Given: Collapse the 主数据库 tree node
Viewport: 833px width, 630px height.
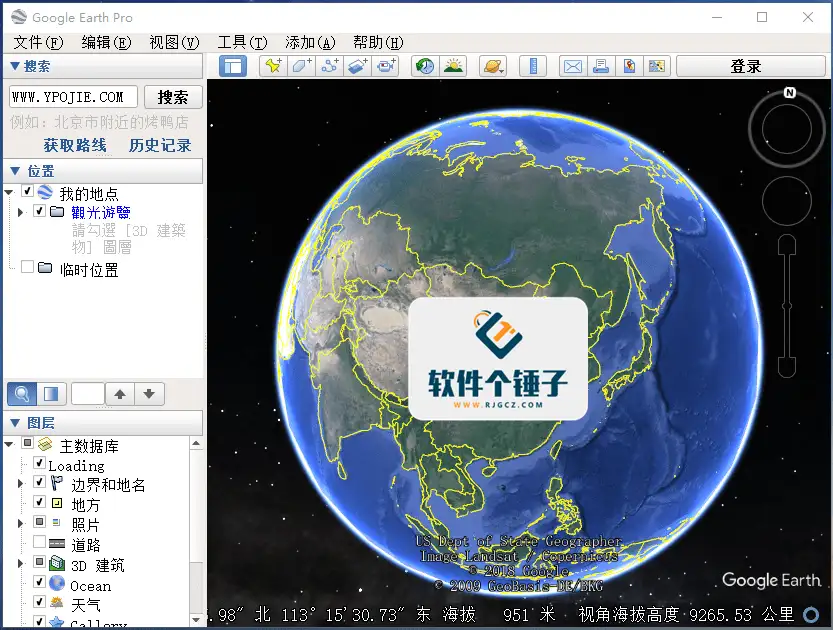Looking at the screenshot, I should [9, 444].
